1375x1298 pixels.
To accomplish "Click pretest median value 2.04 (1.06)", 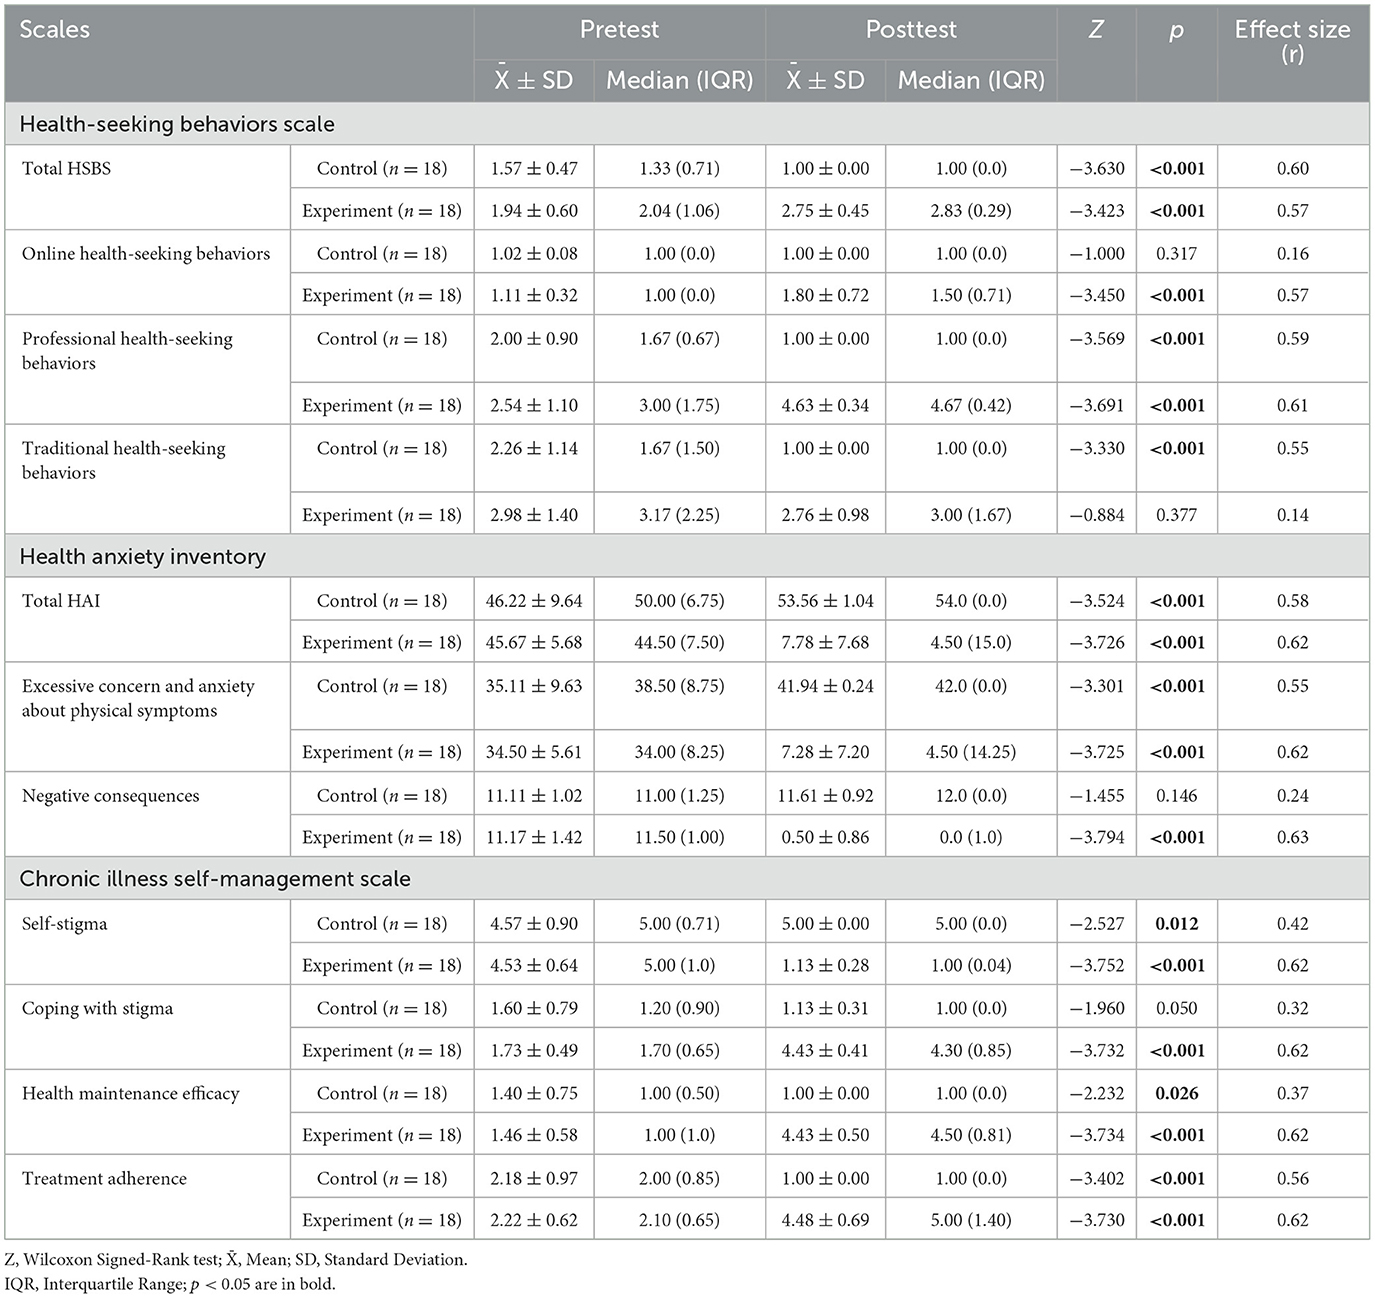I will (x=680, y=211).
